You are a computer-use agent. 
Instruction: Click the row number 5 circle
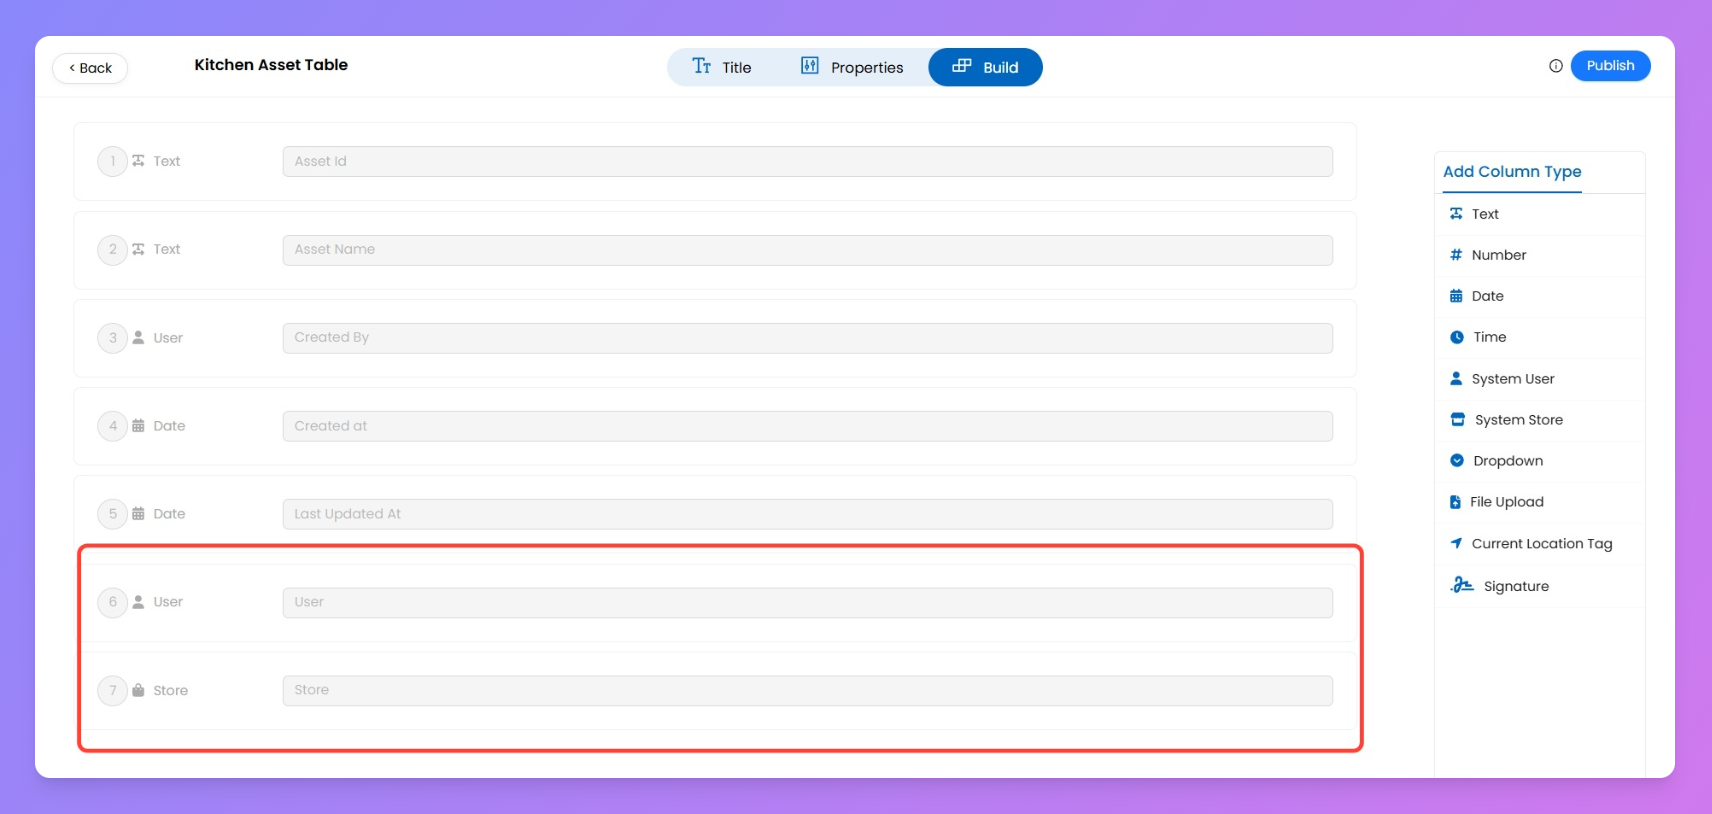click(112, 514)
